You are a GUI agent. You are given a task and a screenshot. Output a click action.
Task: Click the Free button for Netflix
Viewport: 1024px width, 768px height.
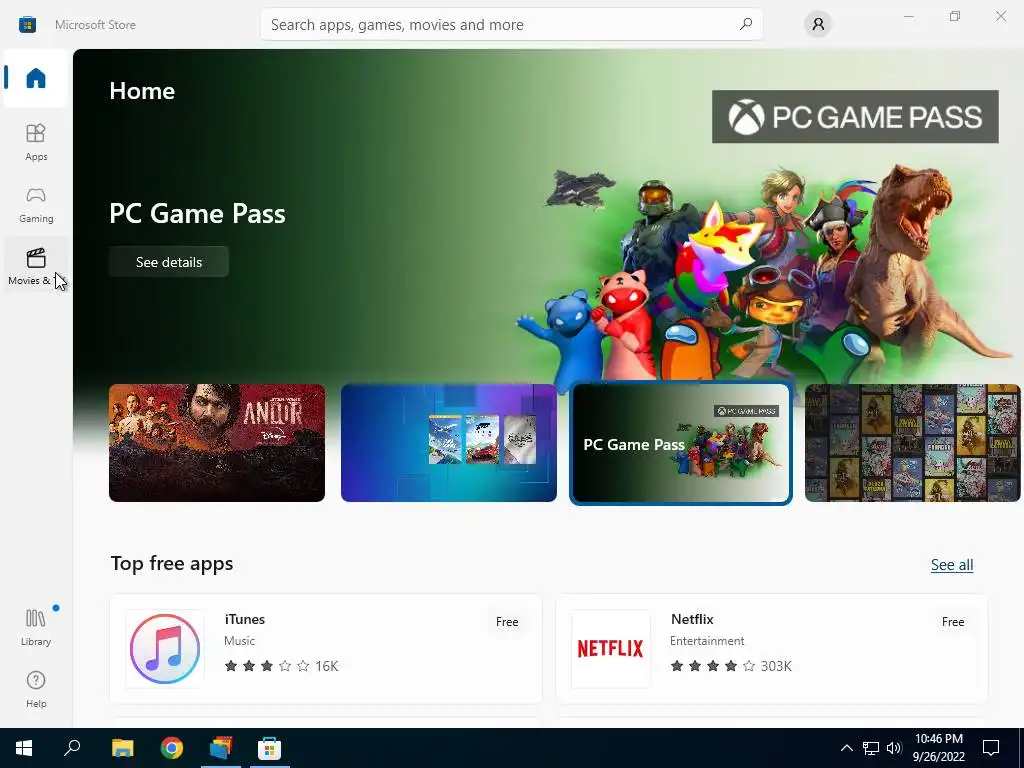coord(953,622)
